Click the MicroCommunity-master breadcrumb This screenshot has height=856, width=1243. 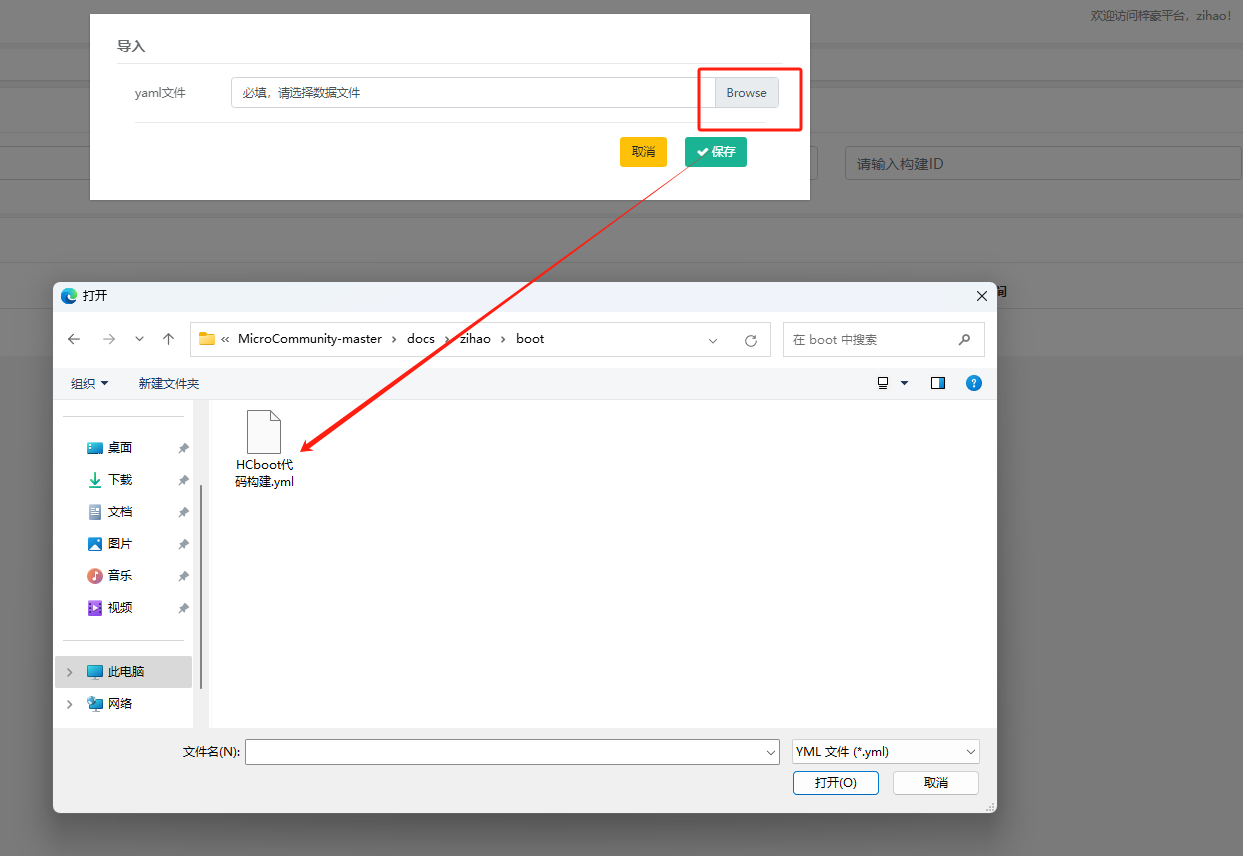pyautogui.click(x=310, y=339)
